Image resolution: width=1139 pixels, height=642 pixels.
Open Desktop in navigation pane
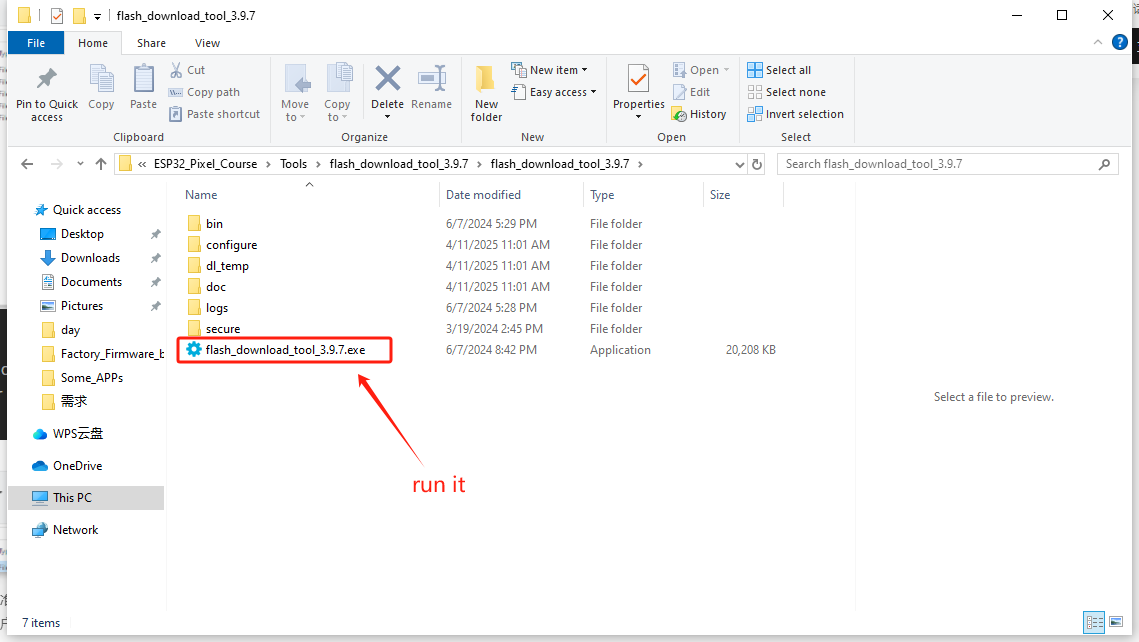click(x=82, y=234)
